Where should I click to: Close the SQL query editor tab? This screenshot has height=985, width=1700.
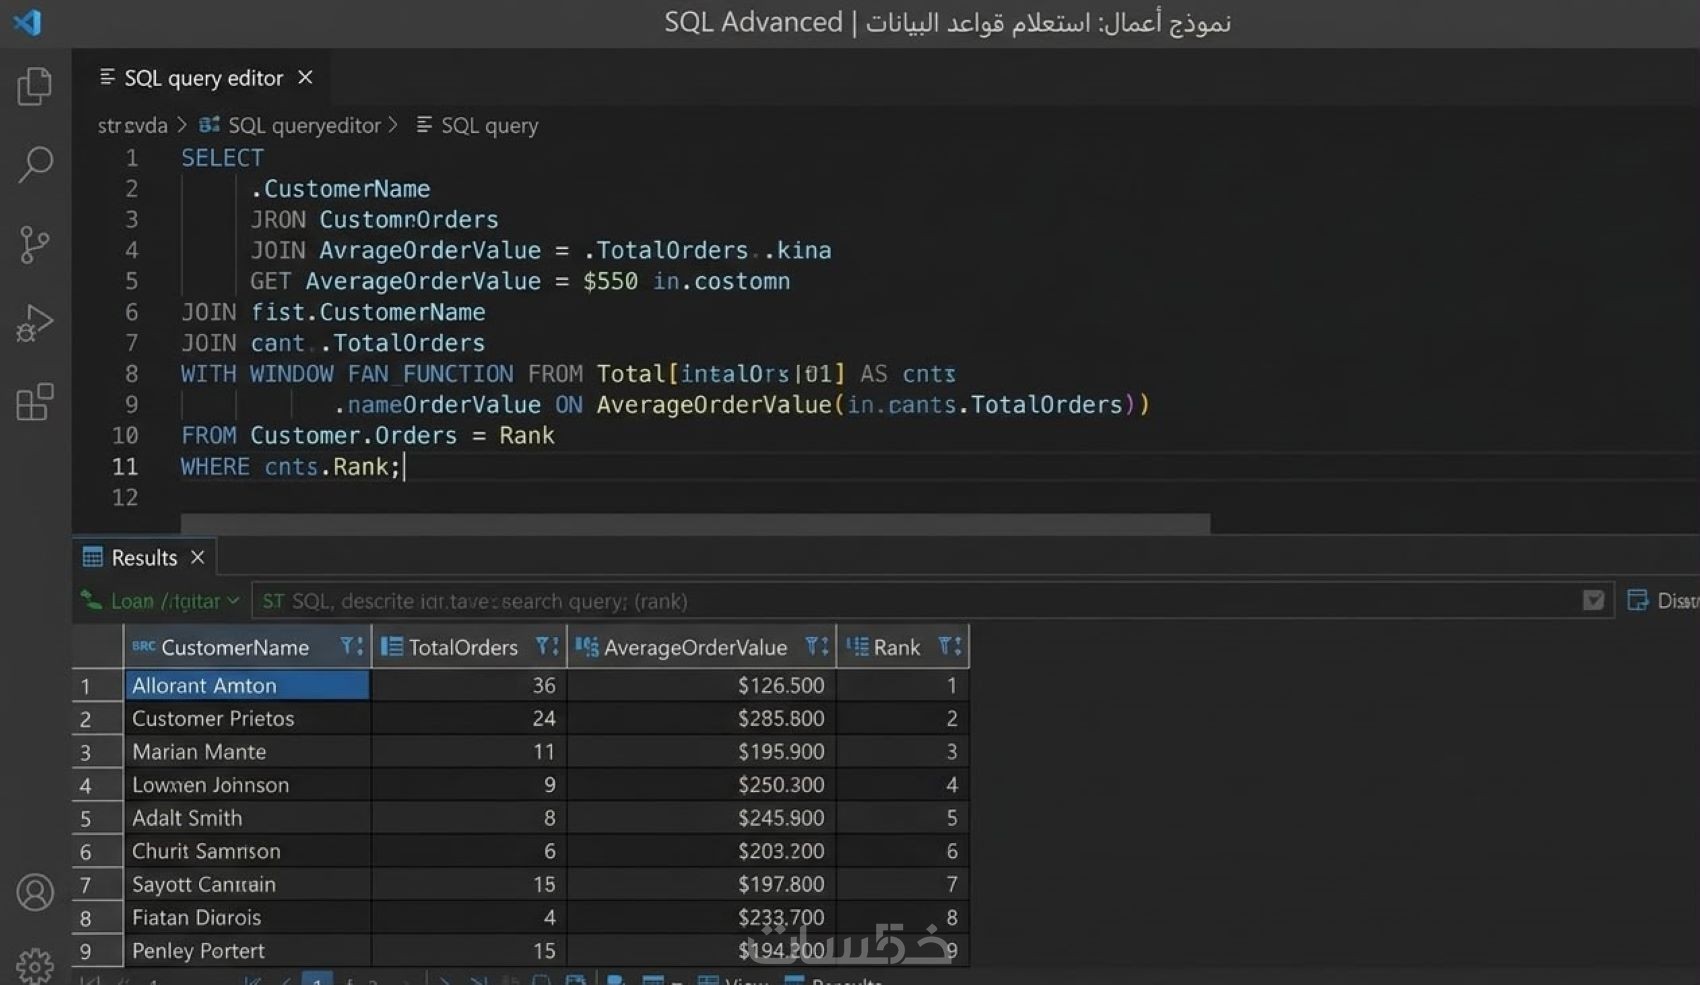pyautogui.click(x=306, y=77)
